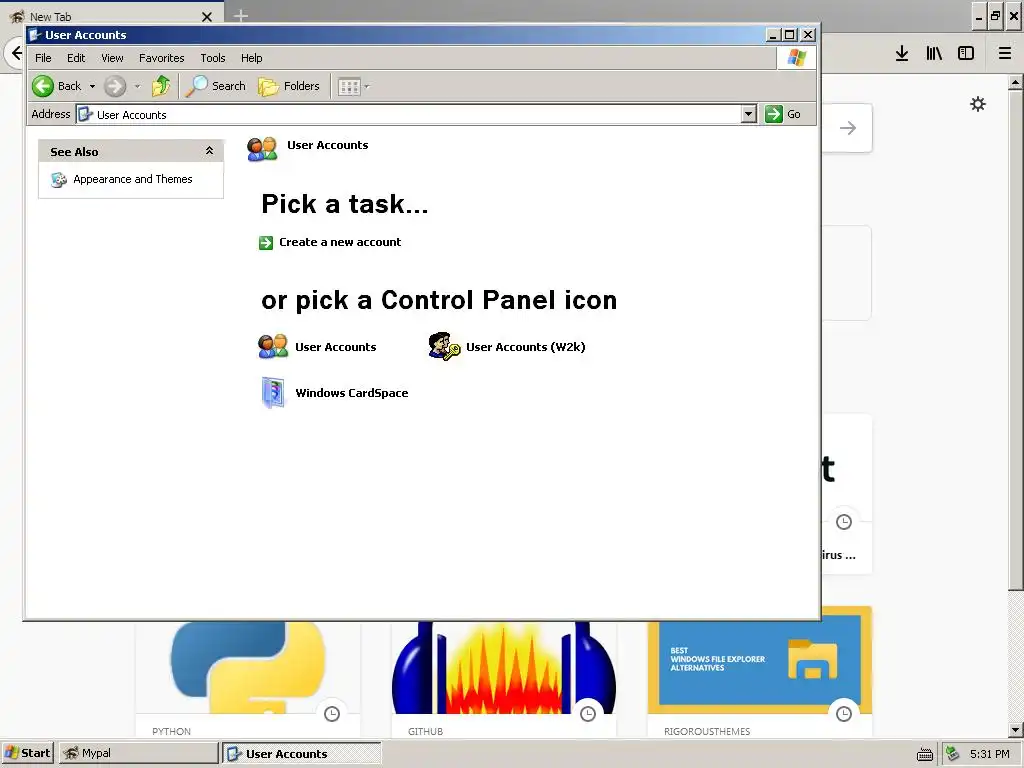This screenshot has height=768, width=1024.
Task: Click the User Accounts header icon
Action: tap(262, 149)
